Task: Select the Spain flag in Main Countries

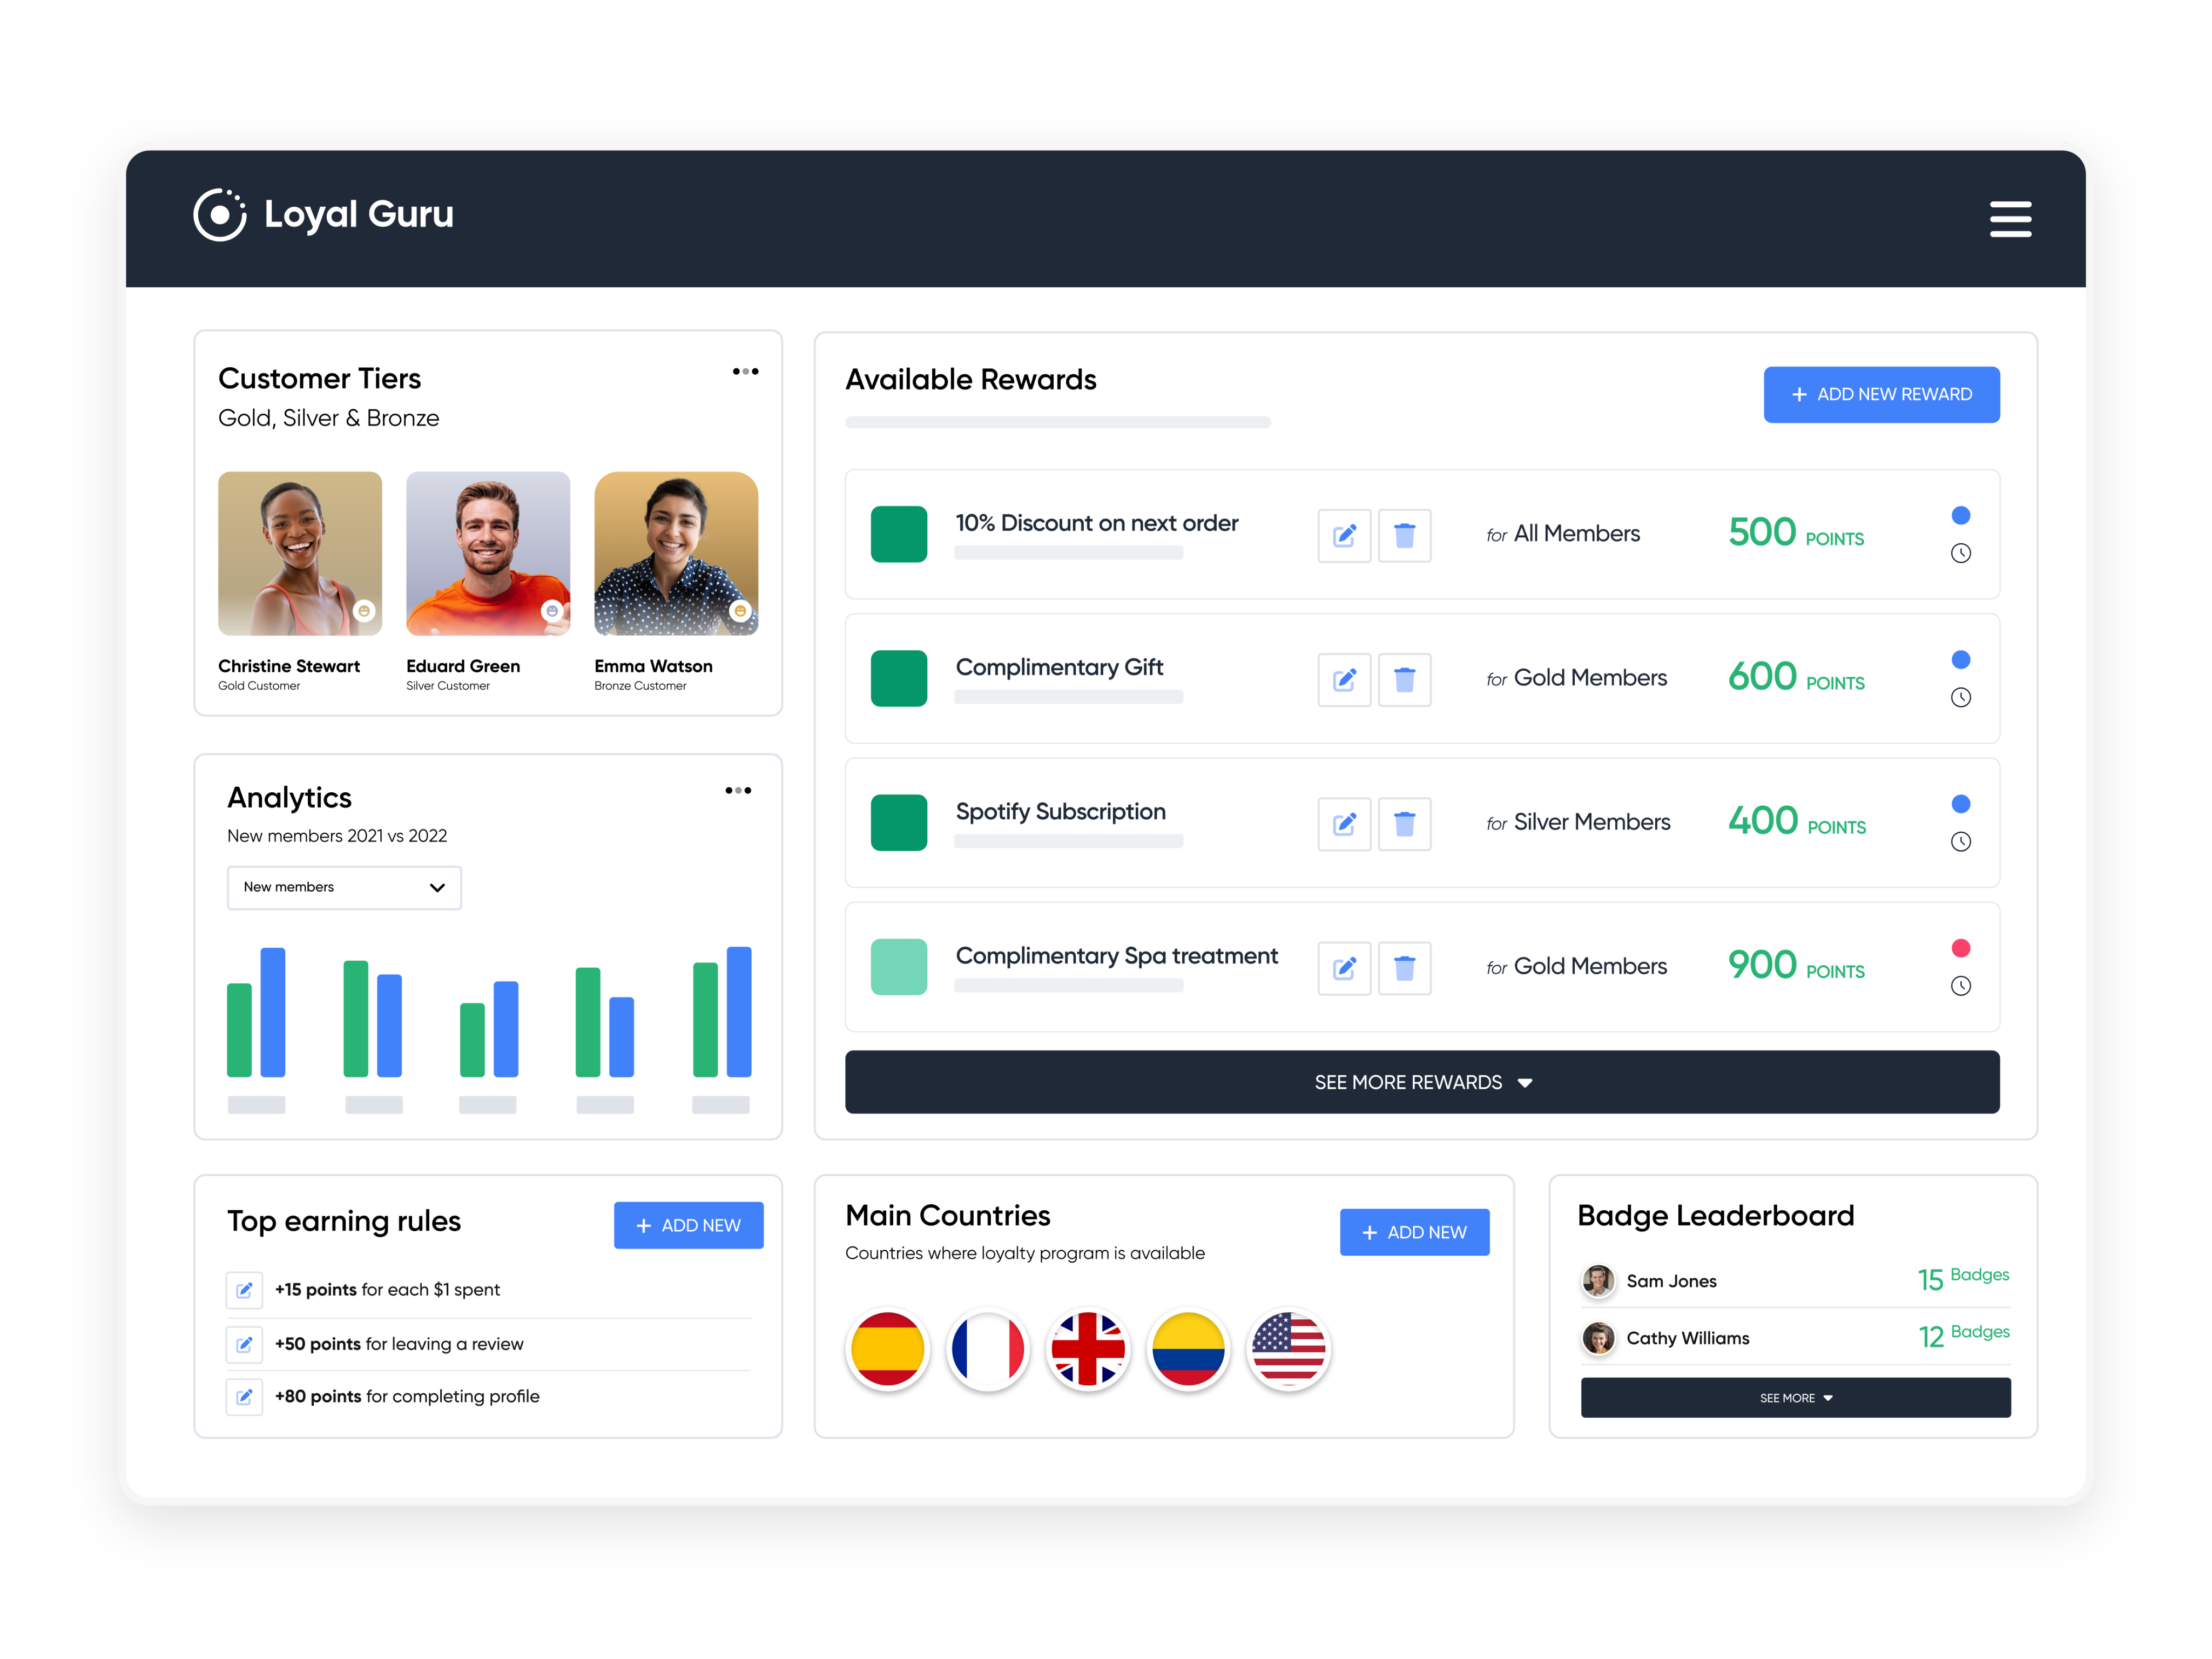Action: (888, 1349)
